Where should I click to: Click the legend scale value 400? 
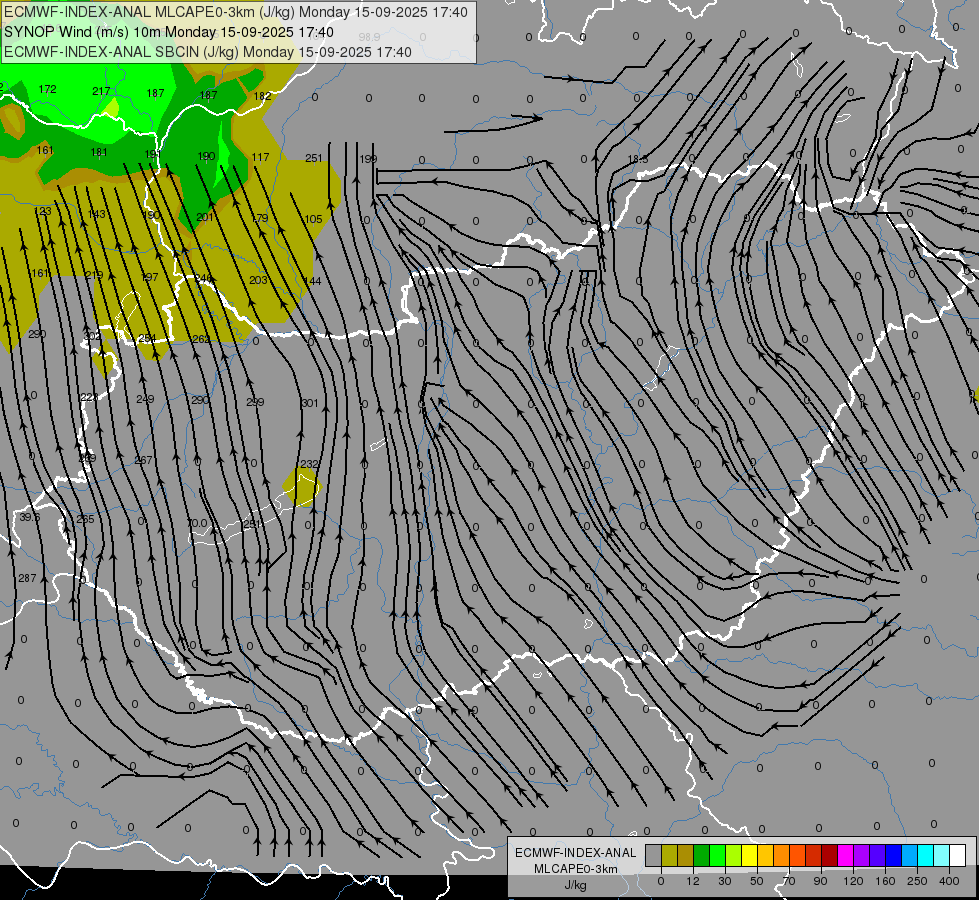click(x=949, y=881)
